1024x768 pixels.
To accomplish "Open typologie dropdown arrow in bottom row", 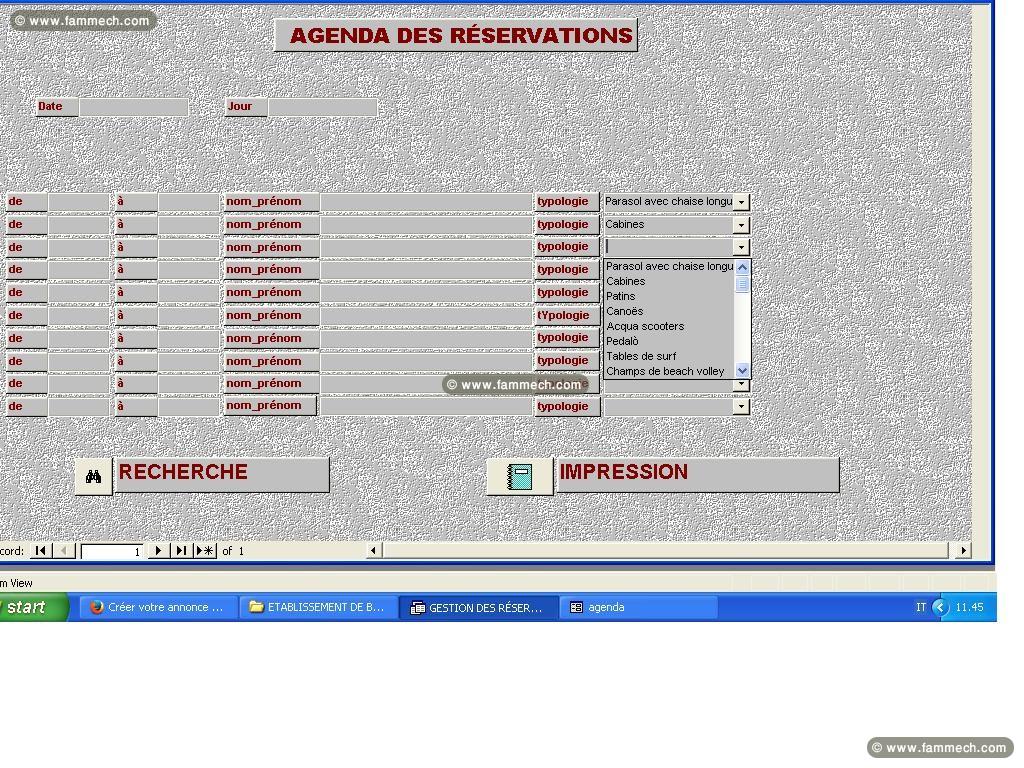I will click(x=741, y=407).
